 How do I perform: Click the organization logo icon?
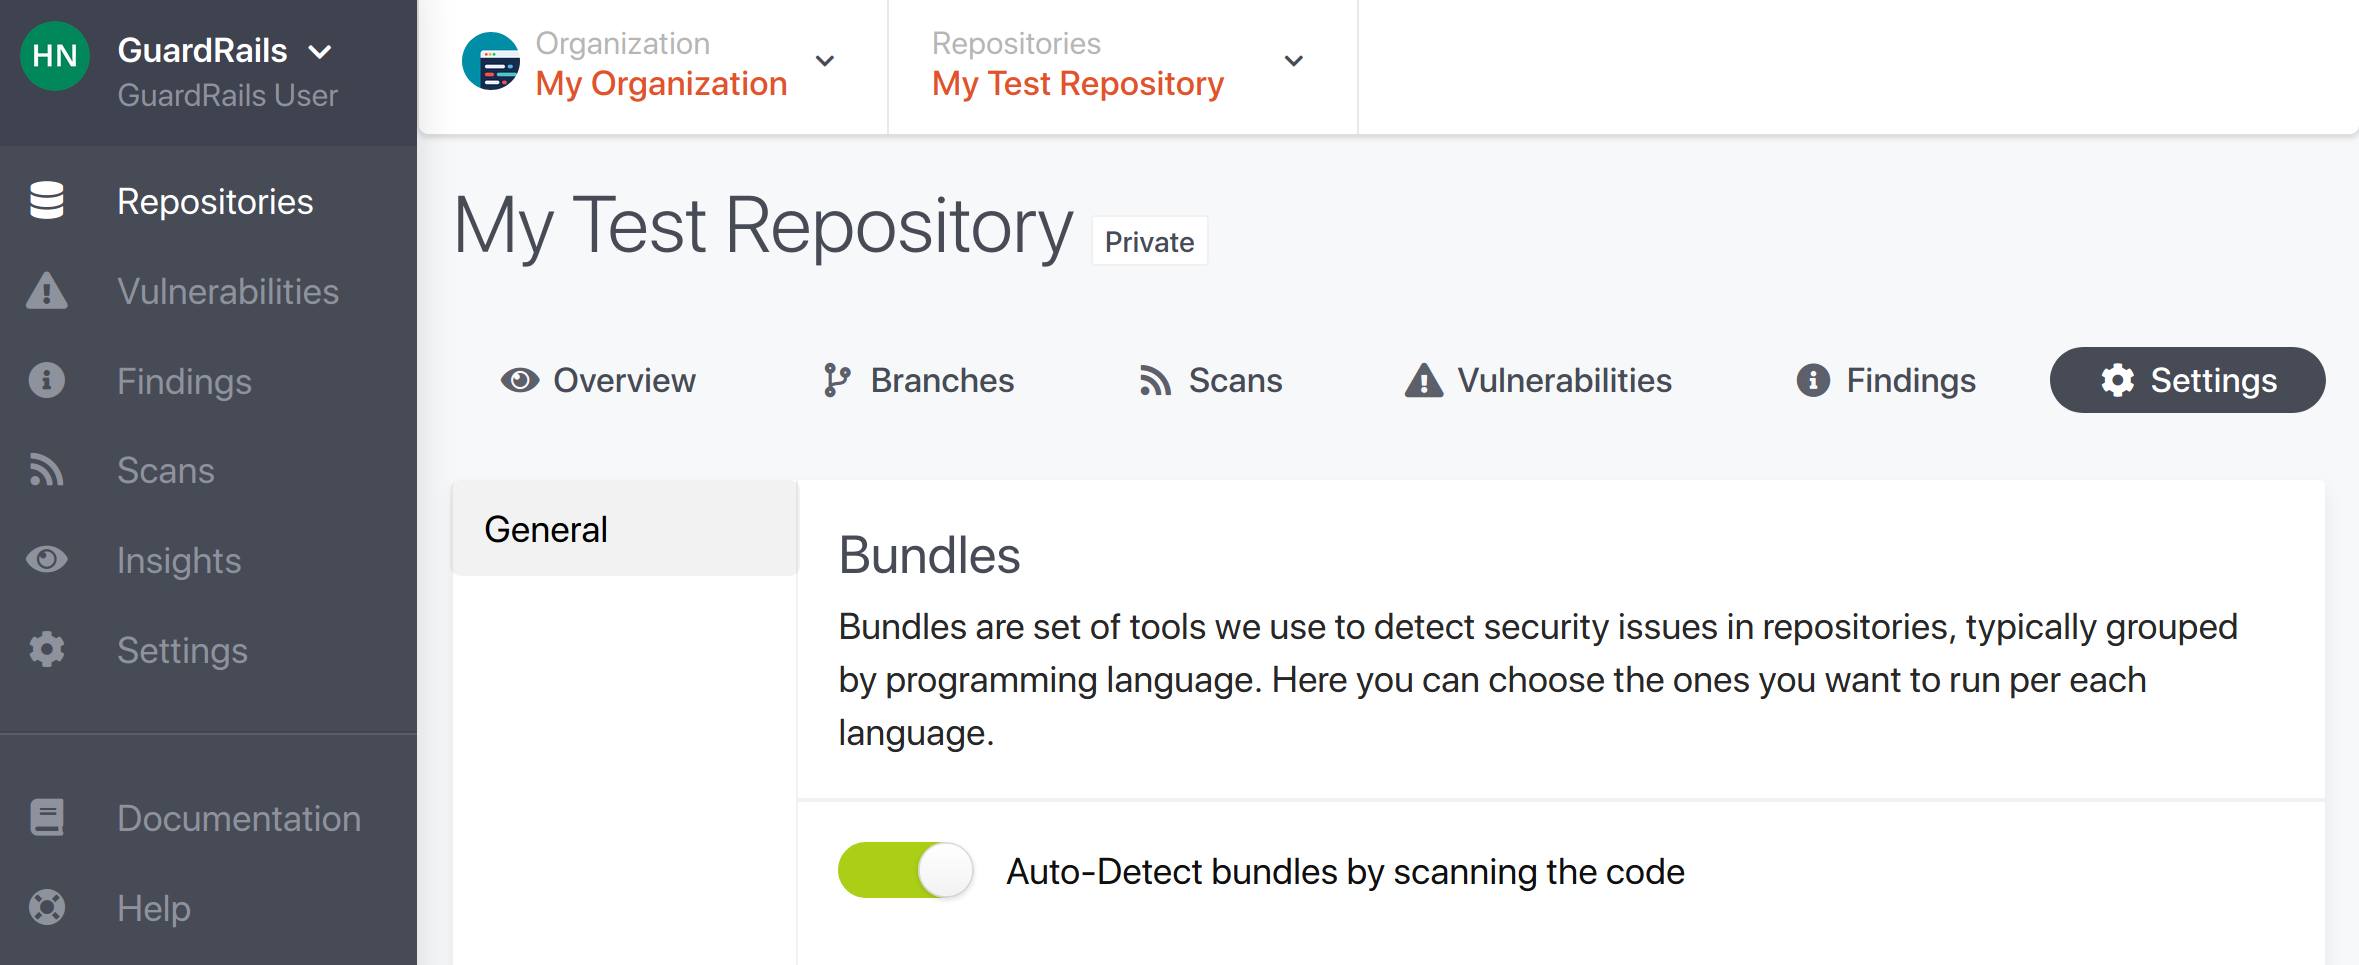pos(491,62)
